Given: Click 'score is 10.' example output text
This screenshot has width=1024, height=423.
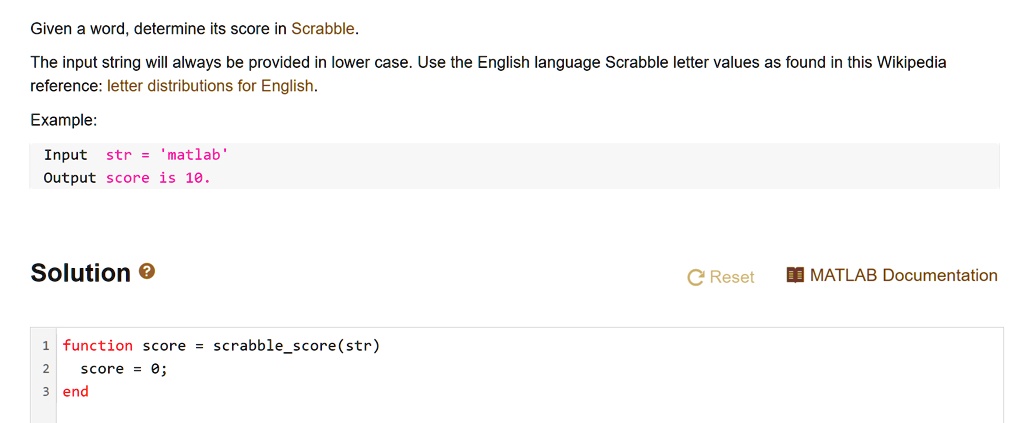Looking at the screenshot, I should (158, 178).
